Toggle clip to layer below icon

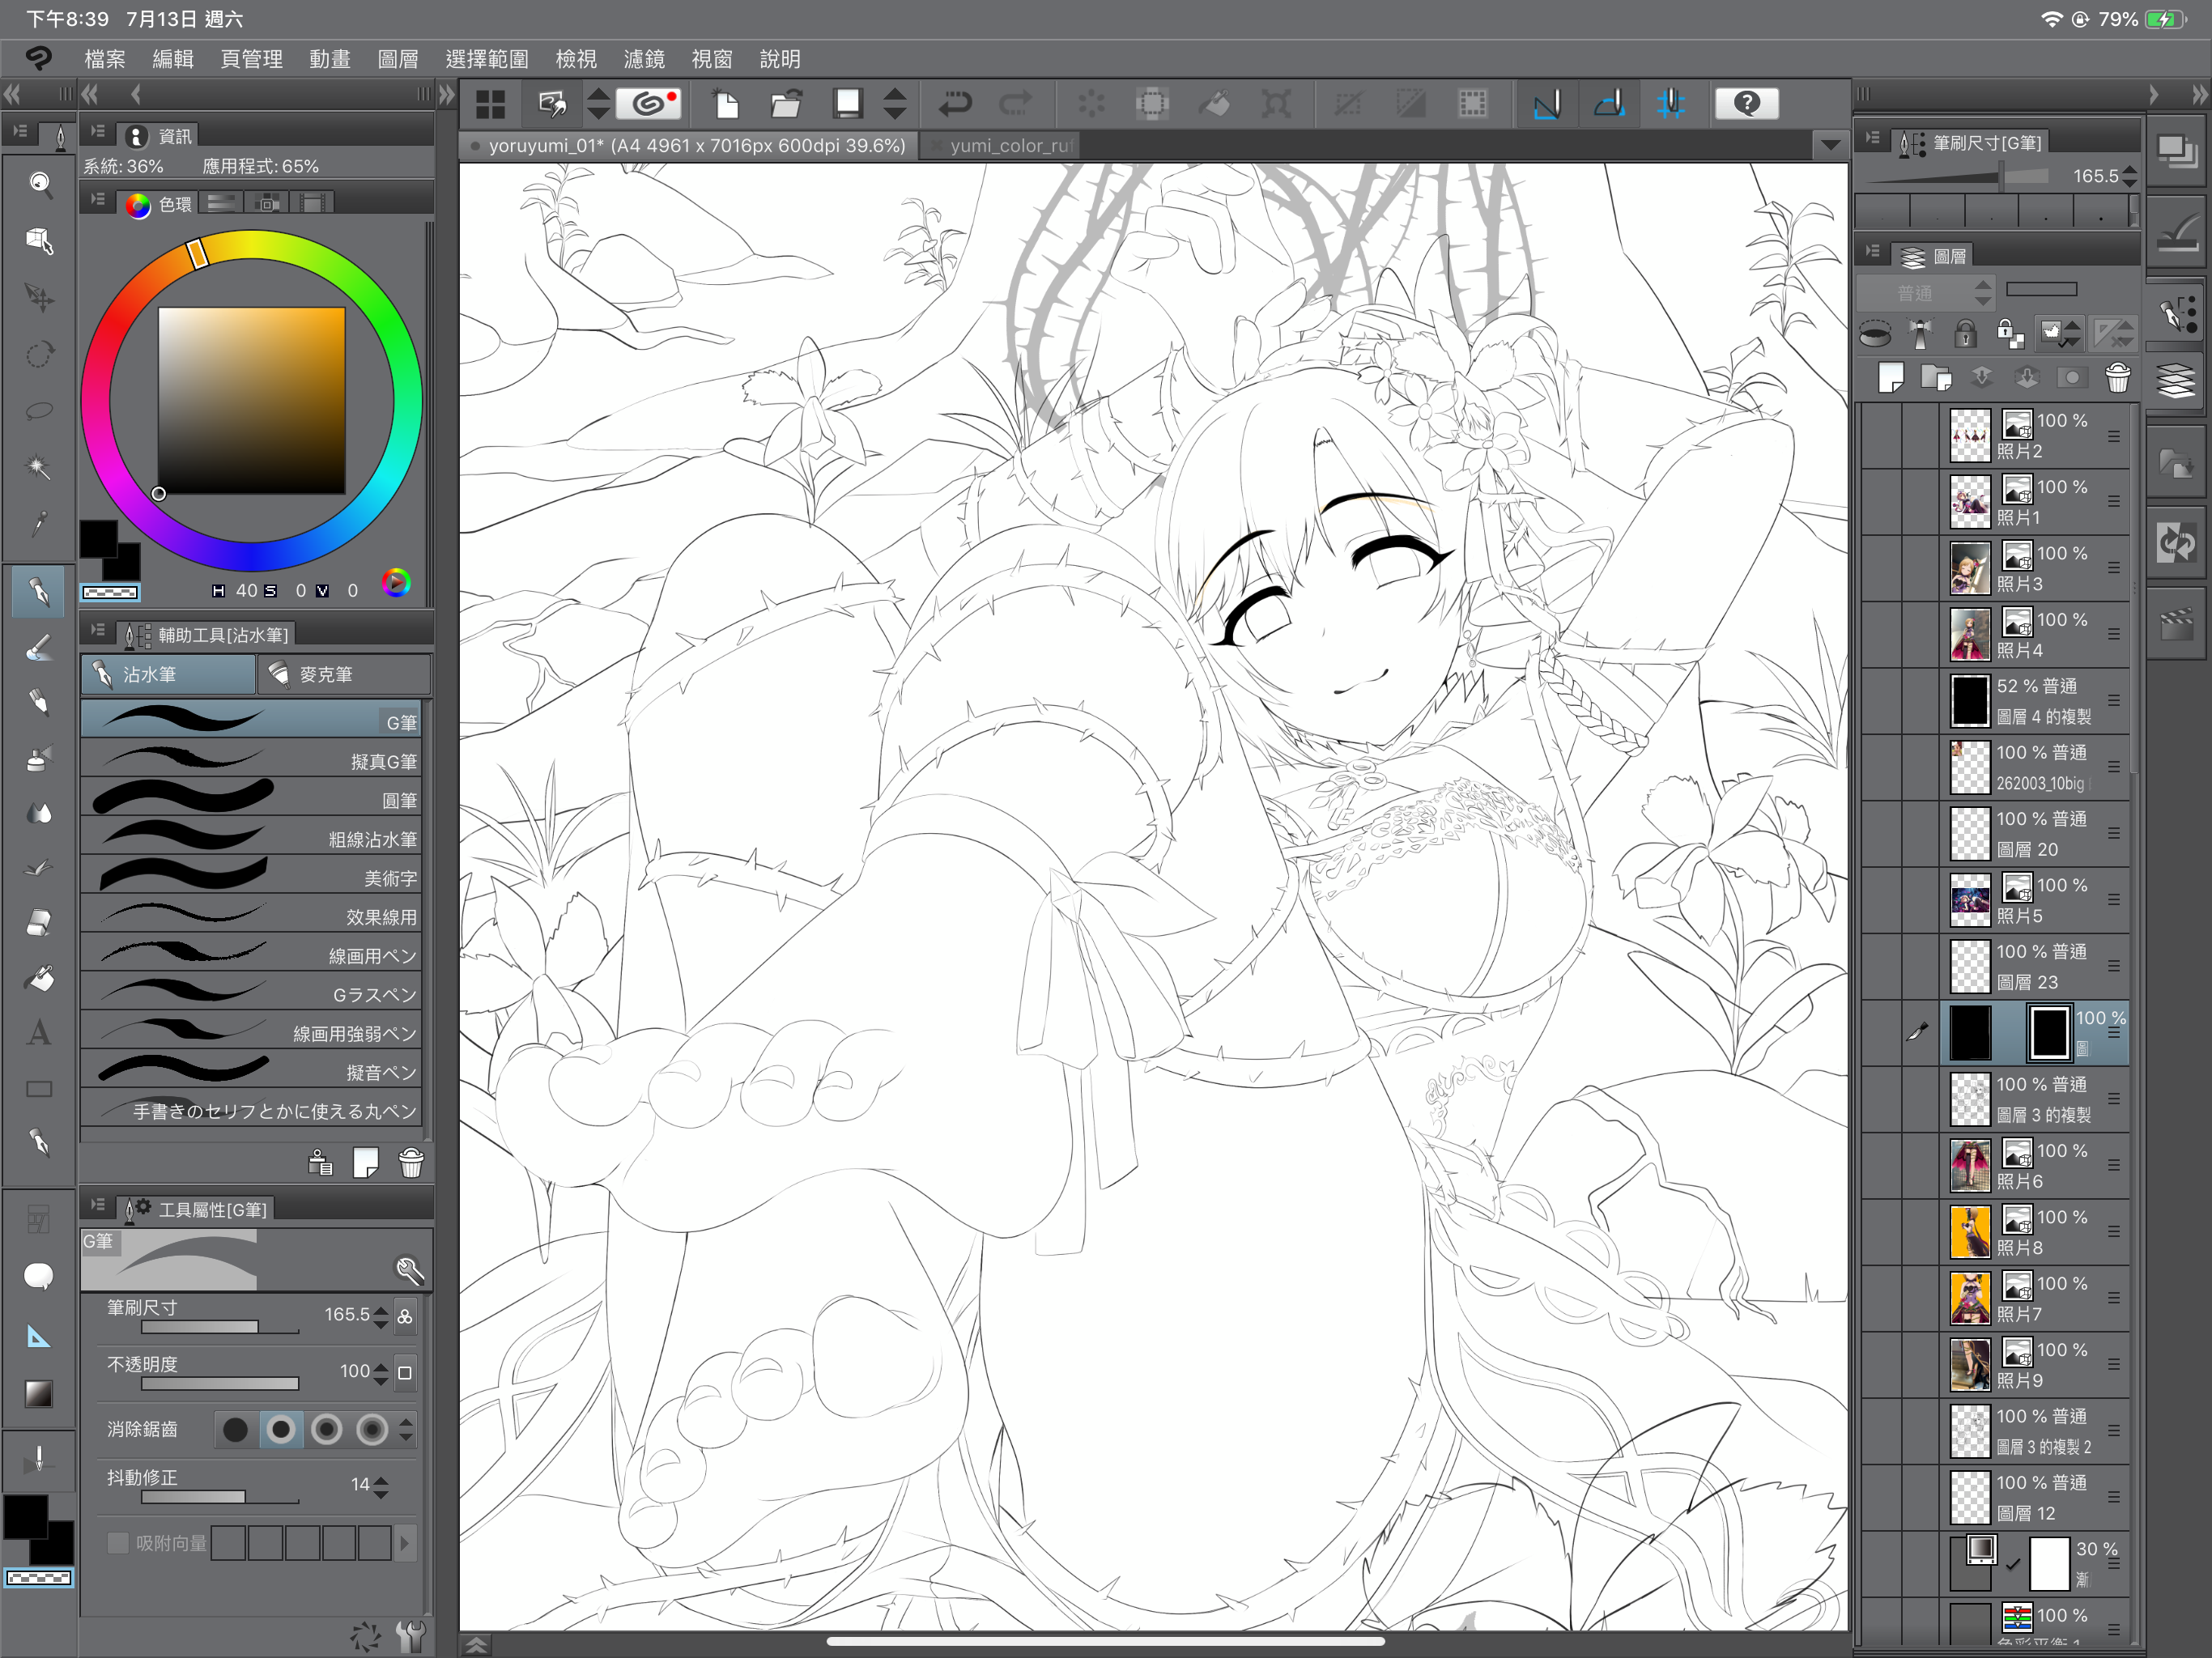click(x=1874, y=333)
